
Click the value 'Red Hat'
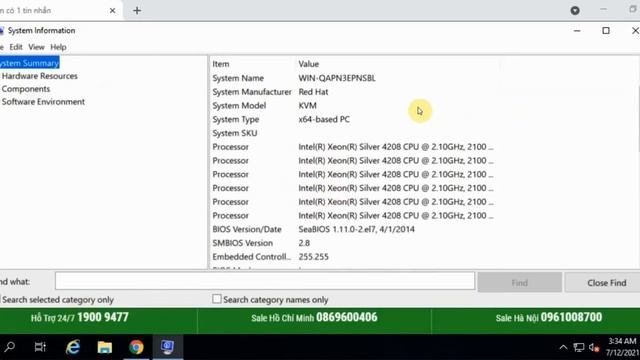click(x=313, y=92)
